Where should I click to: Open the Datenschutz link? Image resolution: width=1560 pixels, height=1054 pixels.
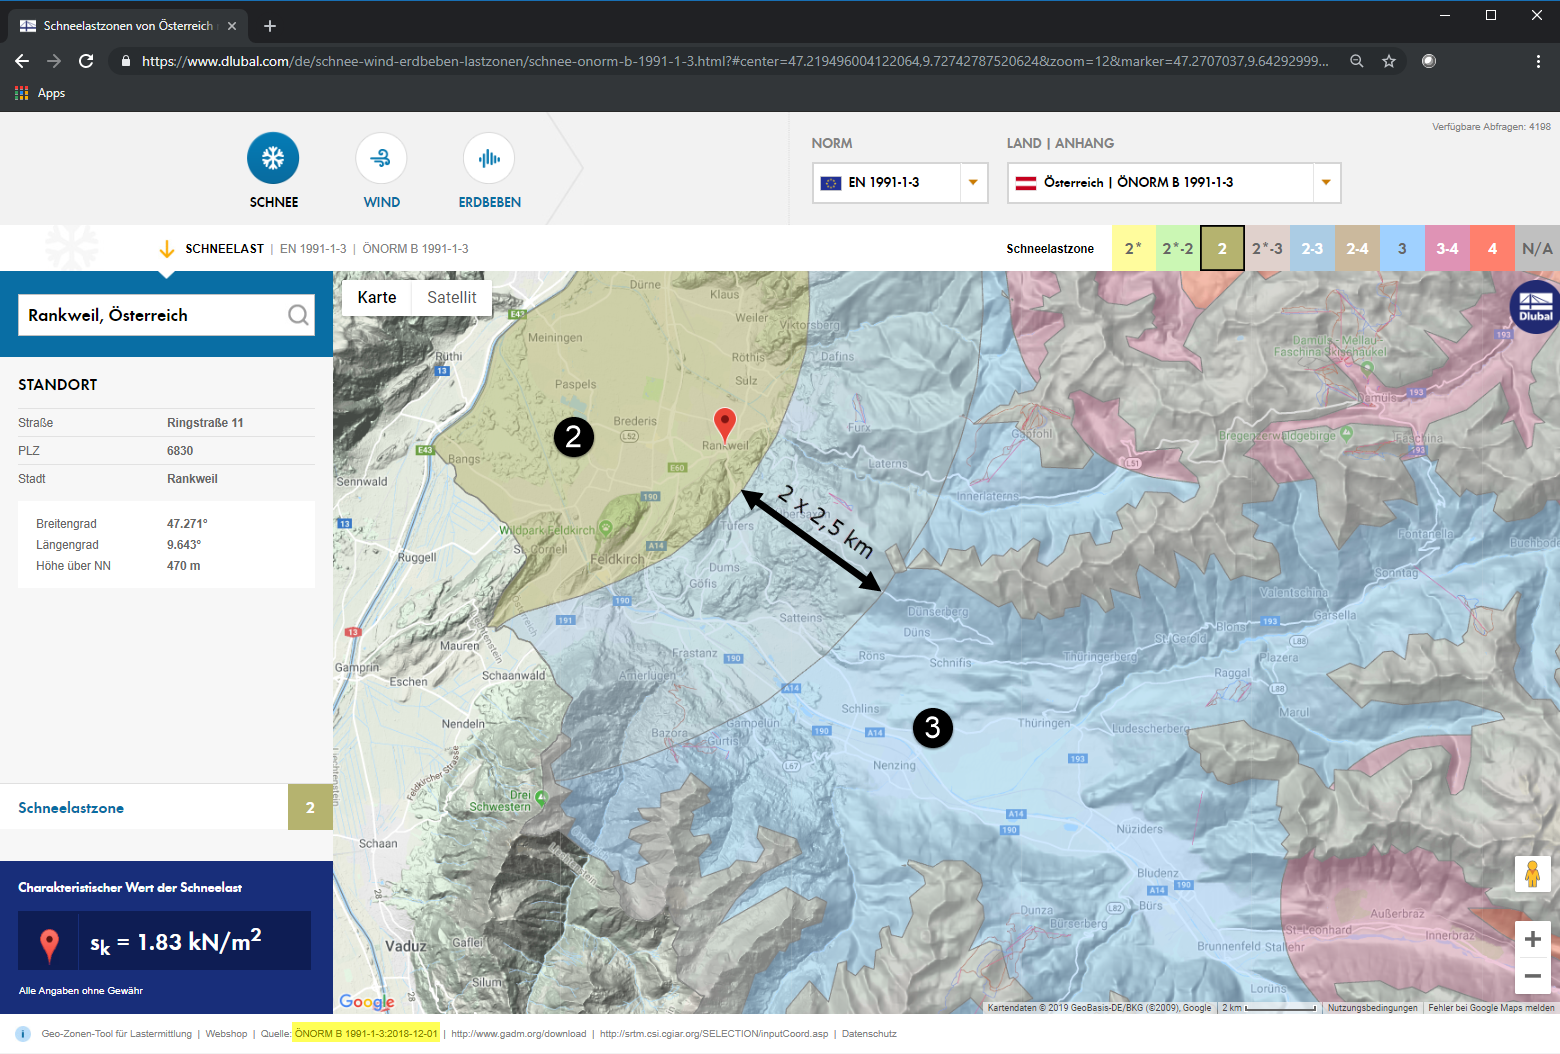(x=869, y=1034)
